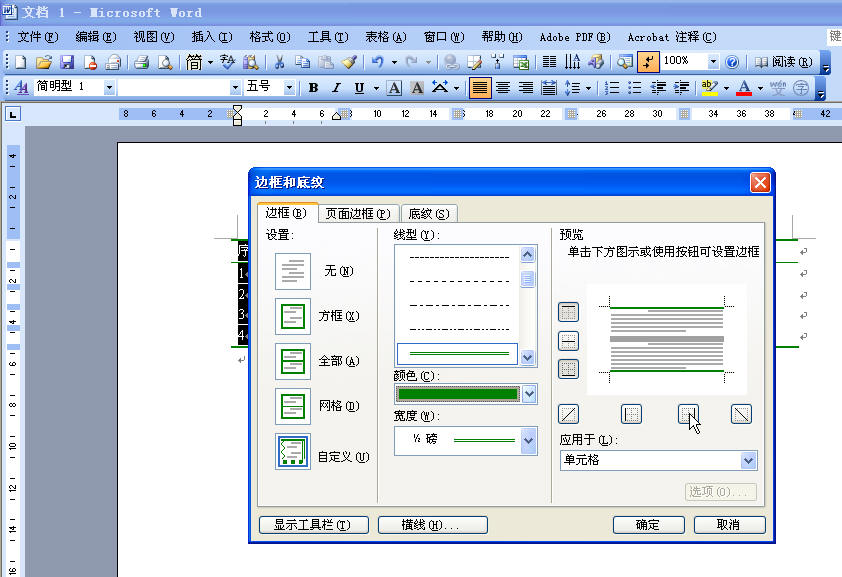Select the Borders (边框) tab

click(x=286, y=213)
